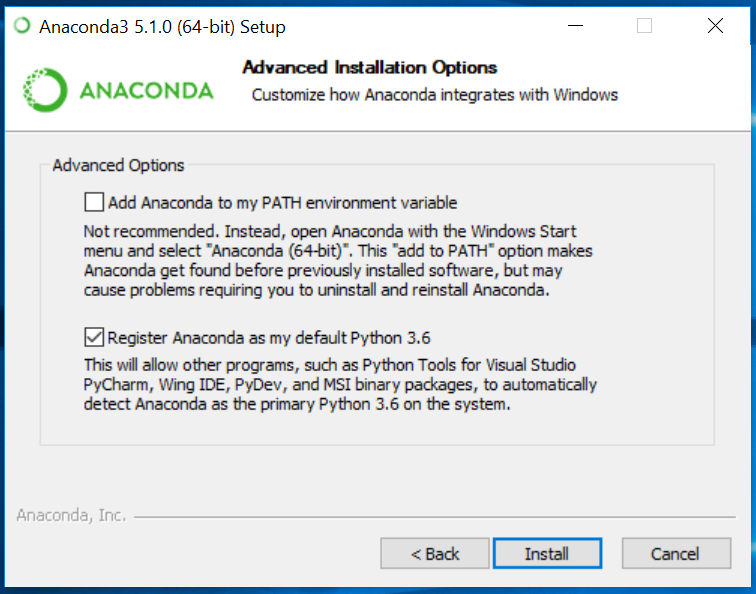
Task: Click the 'Advanced Options' group label
Action: pos(119,165)
